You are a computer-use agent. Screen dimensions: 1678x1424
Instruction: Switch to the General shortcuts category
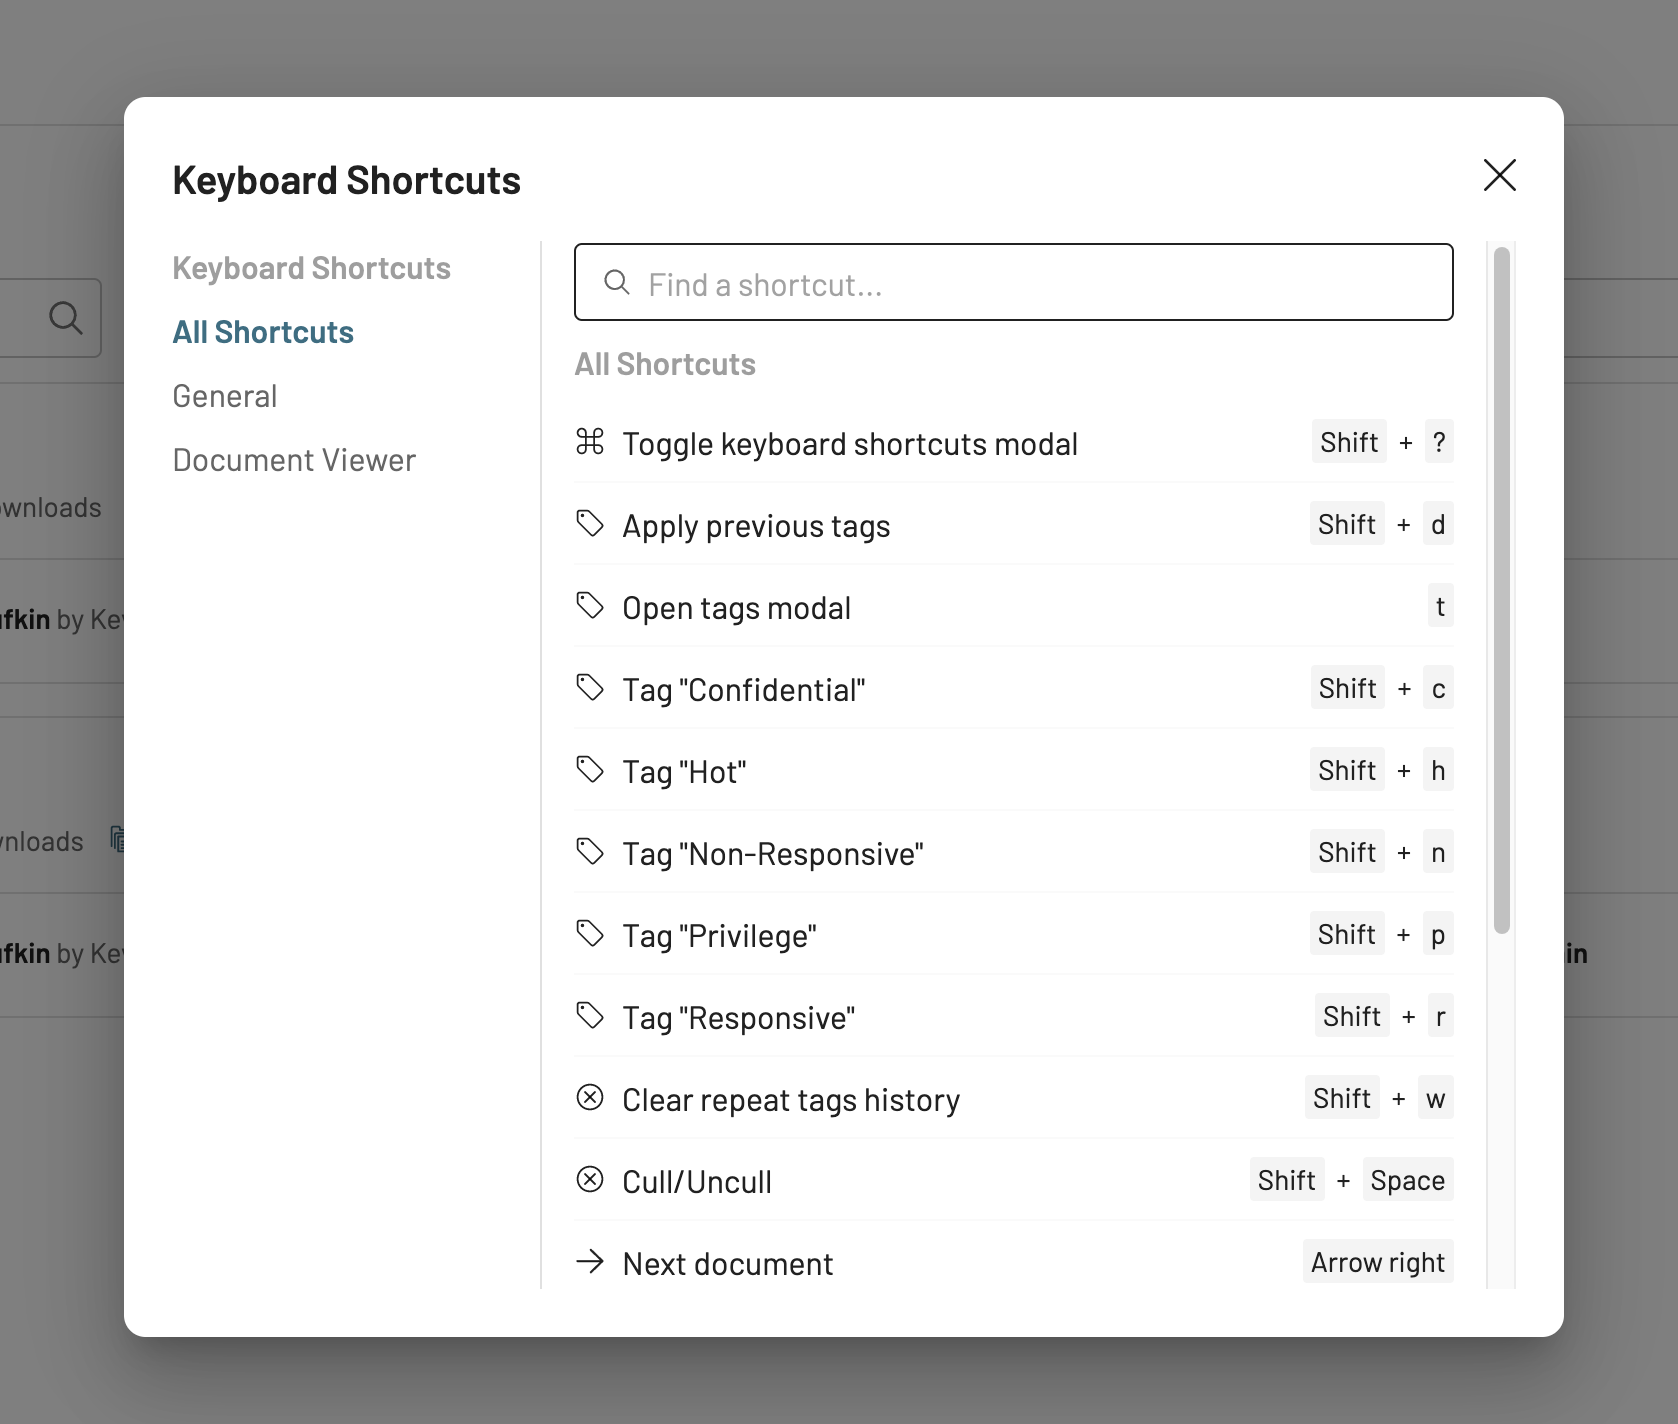(225, 396)
